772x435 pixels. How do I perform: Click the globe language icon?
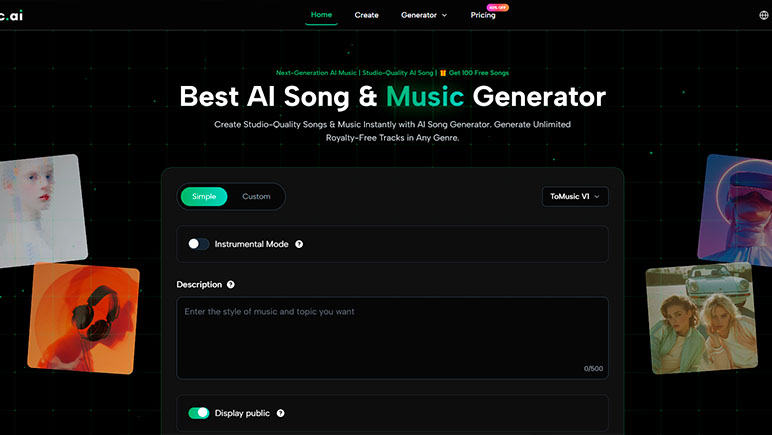pyautogui.click(x=764, y=15)
